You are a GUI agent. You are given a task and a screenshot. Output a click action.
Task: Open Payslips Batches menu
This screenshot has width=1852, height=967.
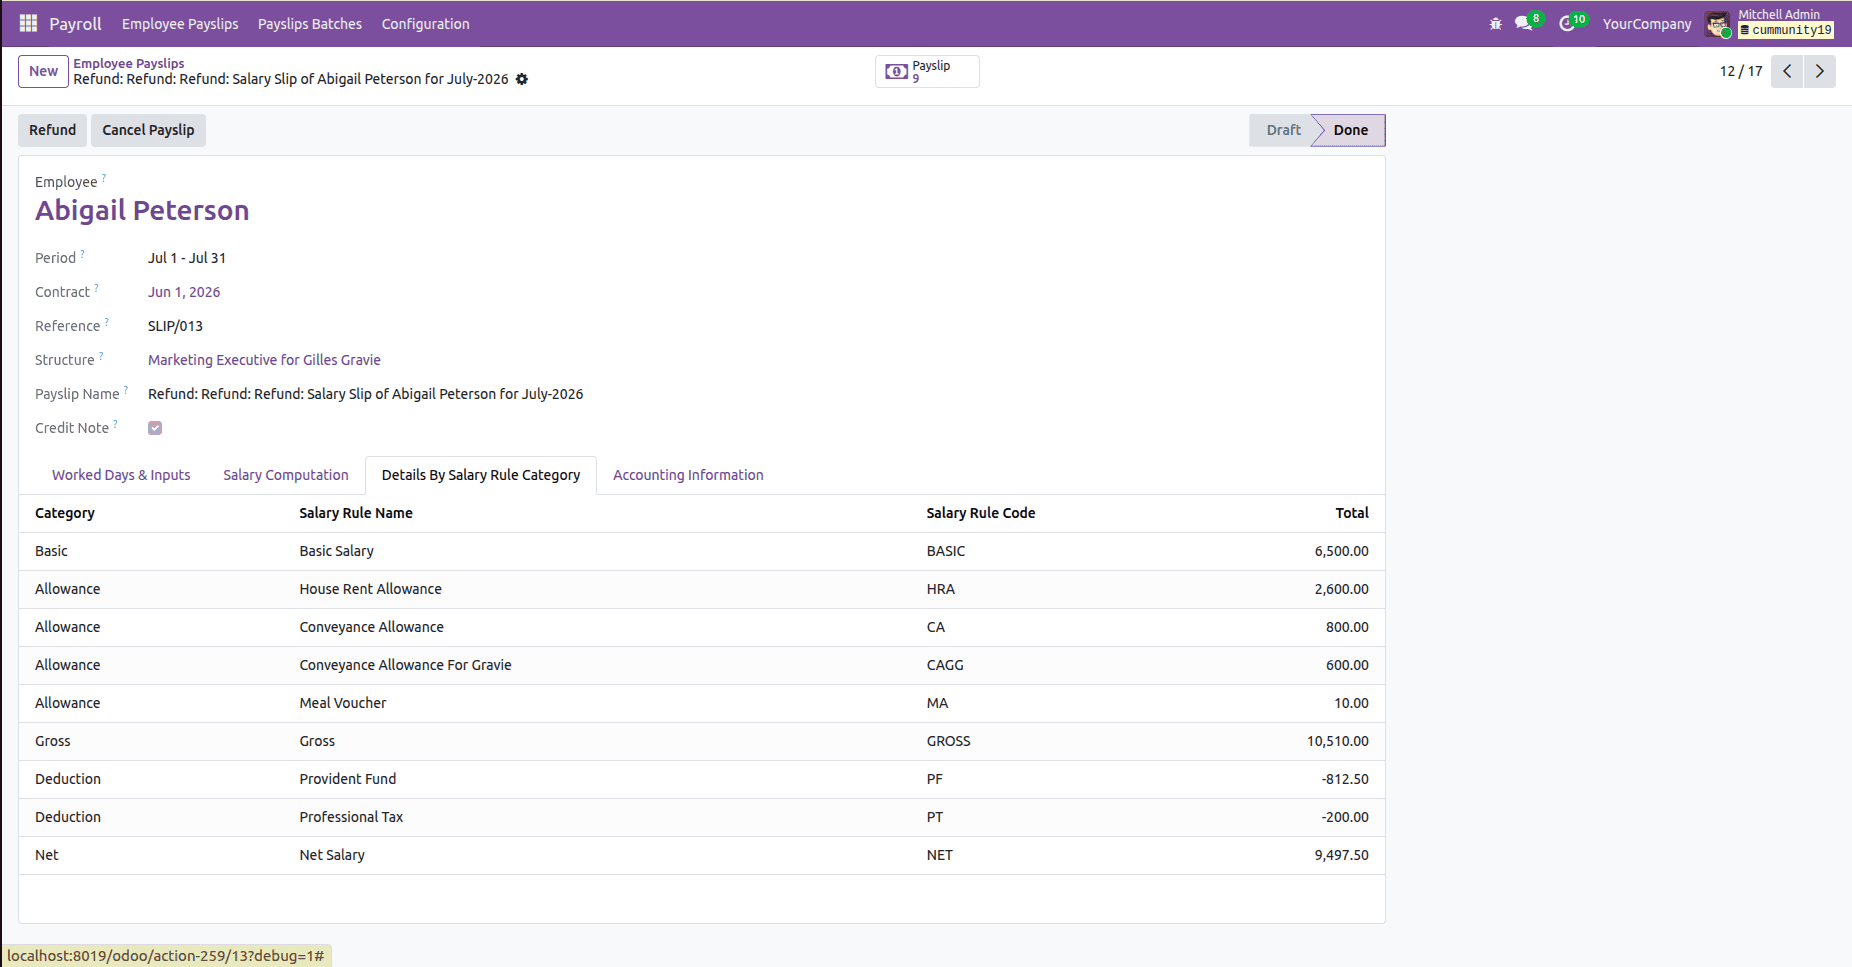coord(310,24)
